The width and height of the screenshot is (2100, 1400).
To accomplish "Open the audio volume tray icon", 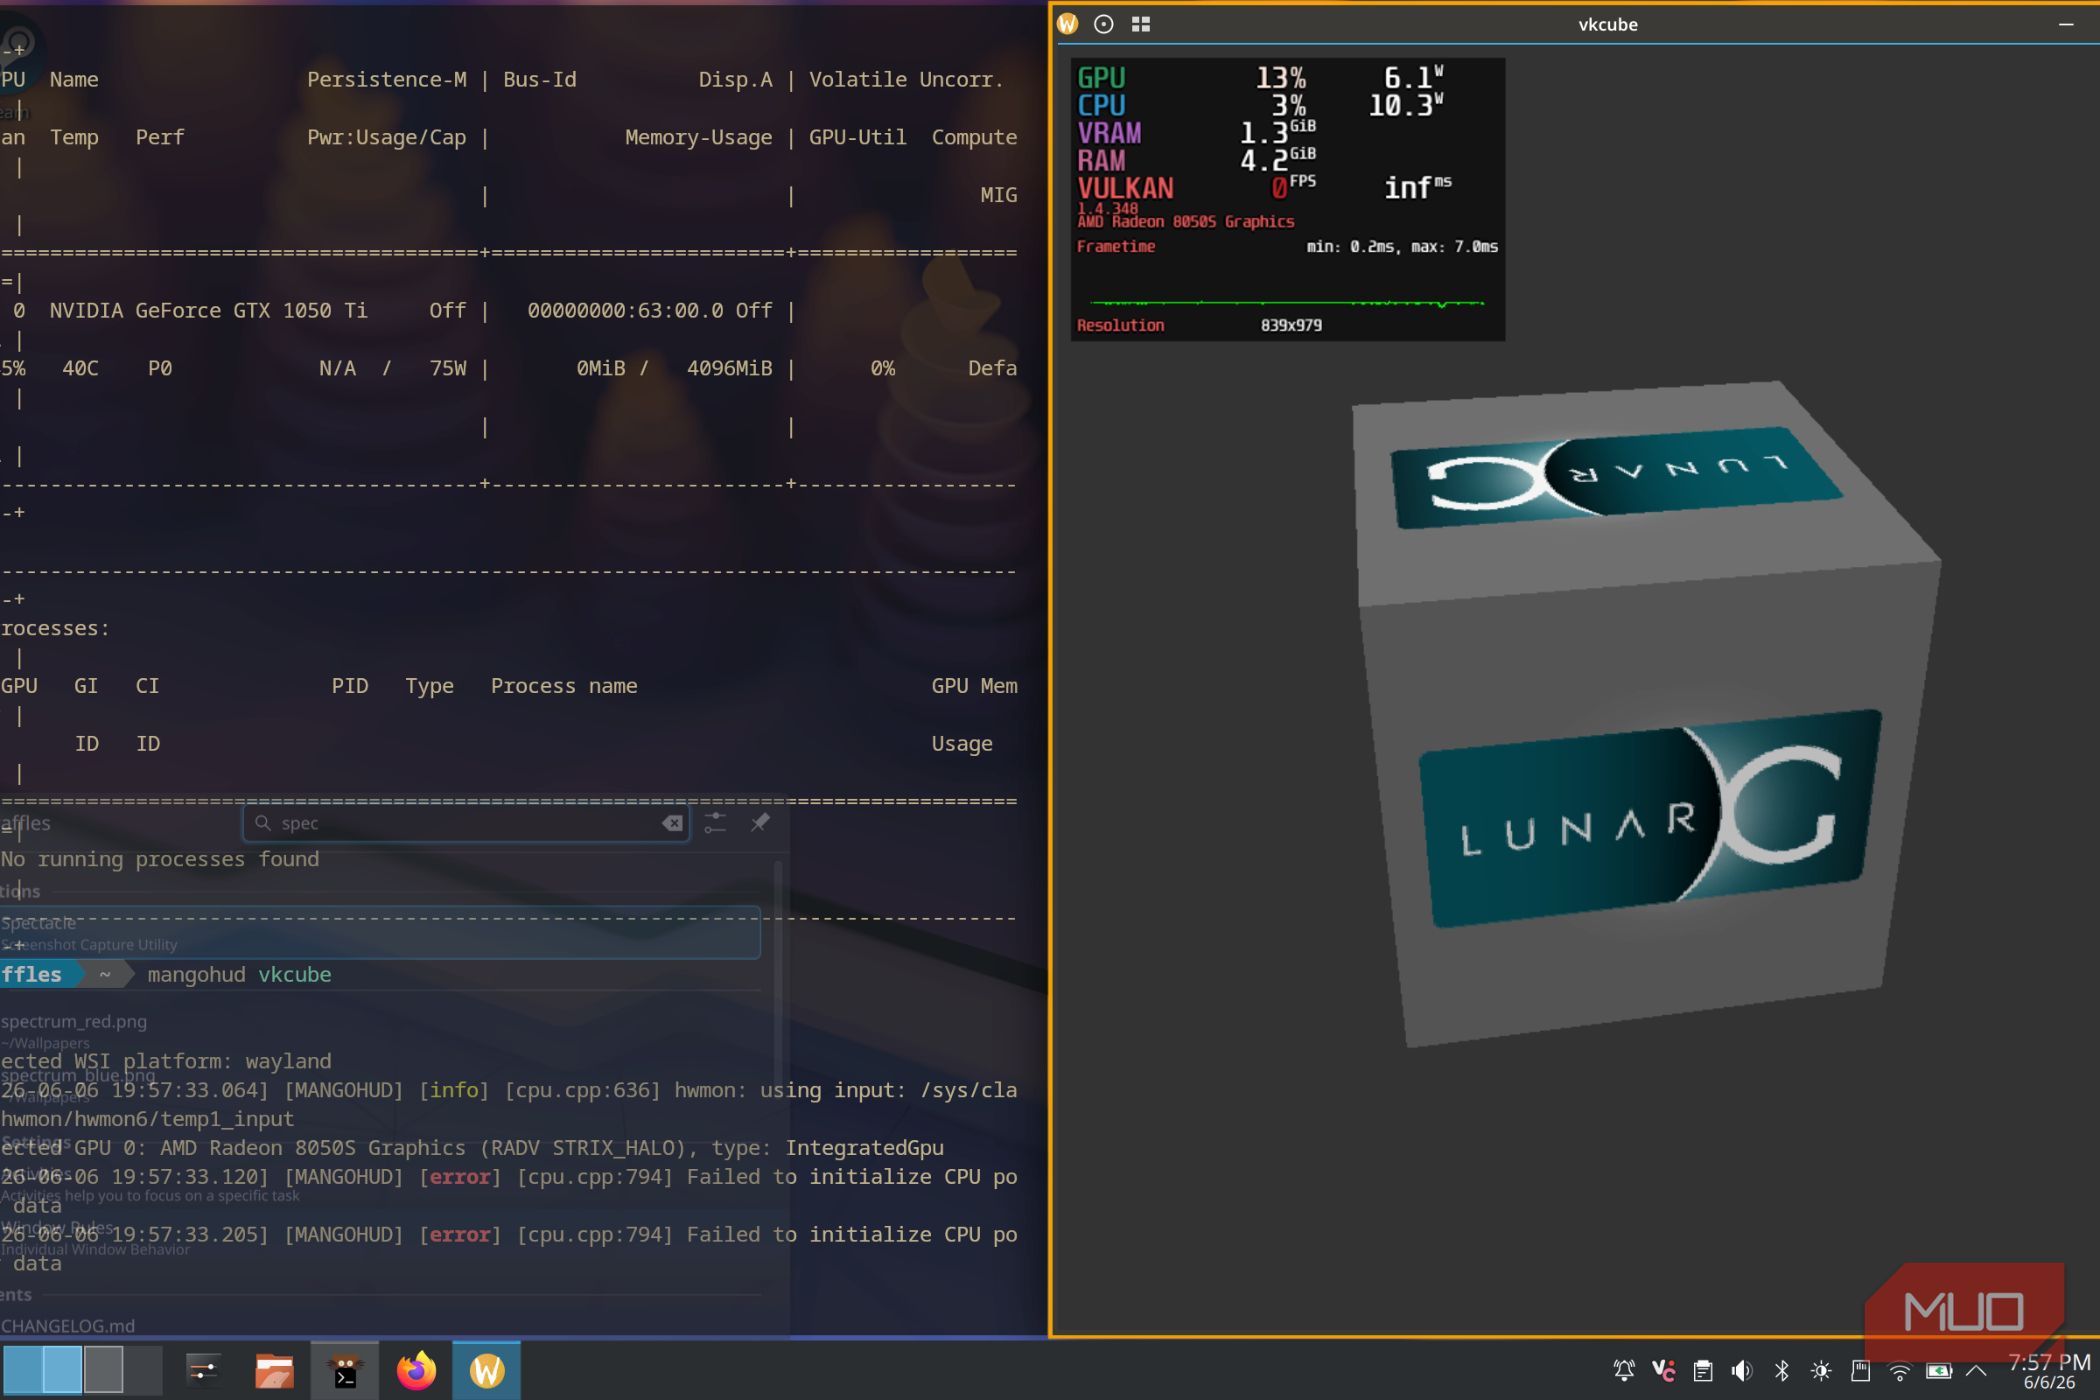I will [x=1742, y=1371].
